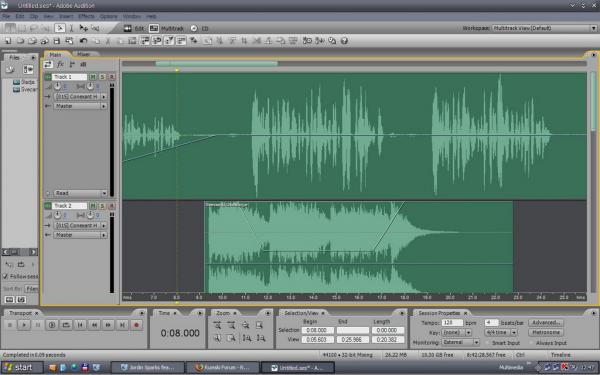Screen dimensions: 600x375
Task: Click Play in the Transport panel
Action: point(24,325)
